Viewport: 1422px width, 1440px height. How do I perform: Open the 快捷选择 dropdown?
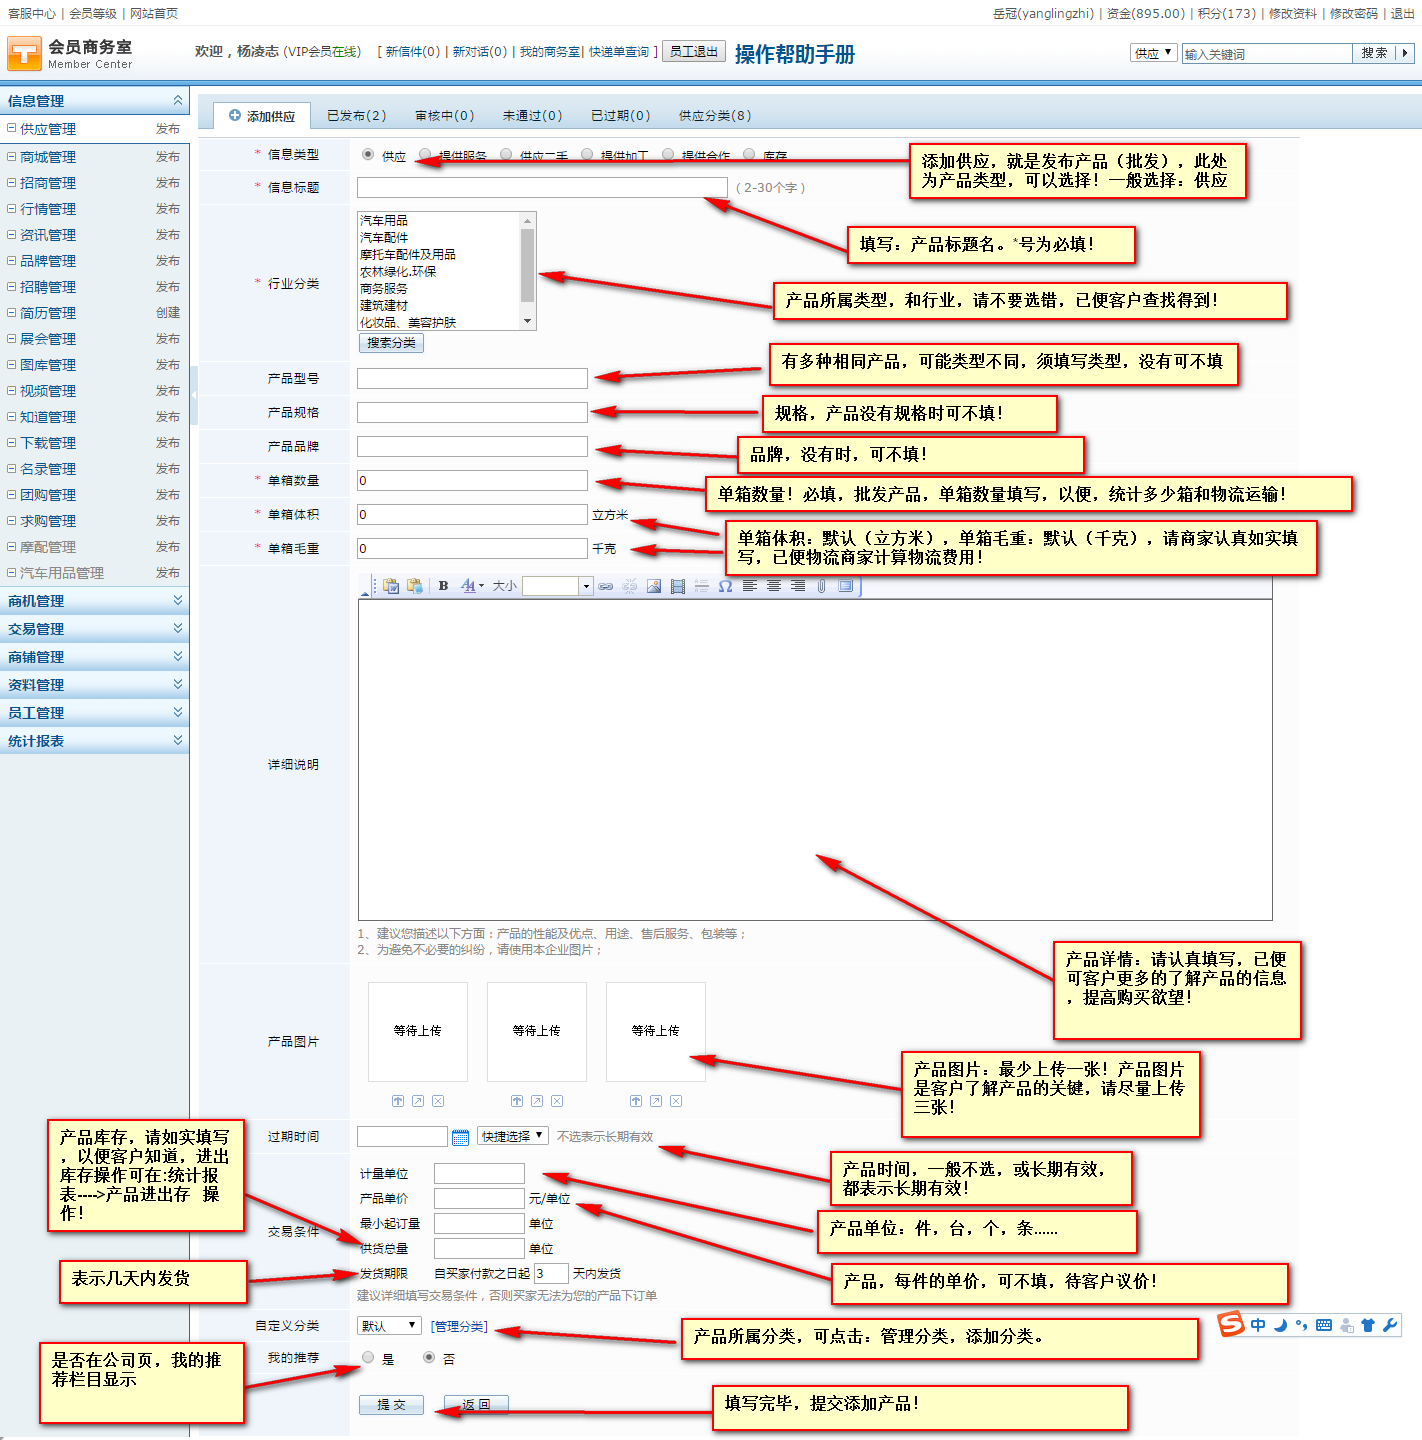pyautogui.click(x=512, y=1136)
